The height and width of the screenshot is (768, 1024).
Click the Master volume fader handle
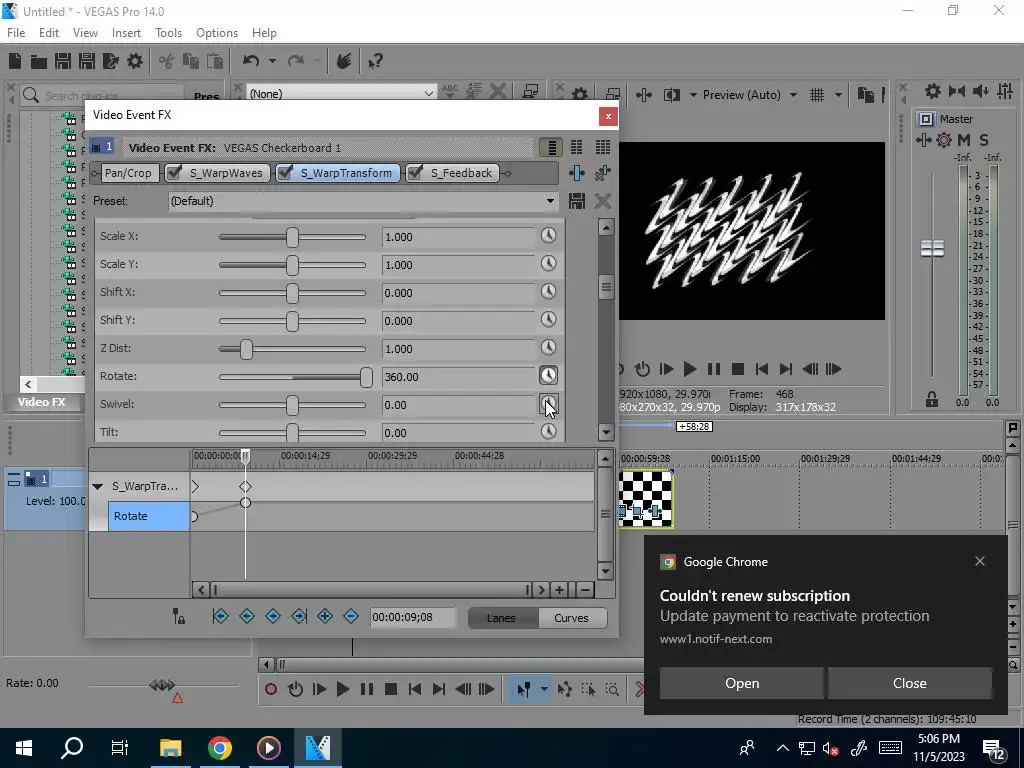coord(932,248)
